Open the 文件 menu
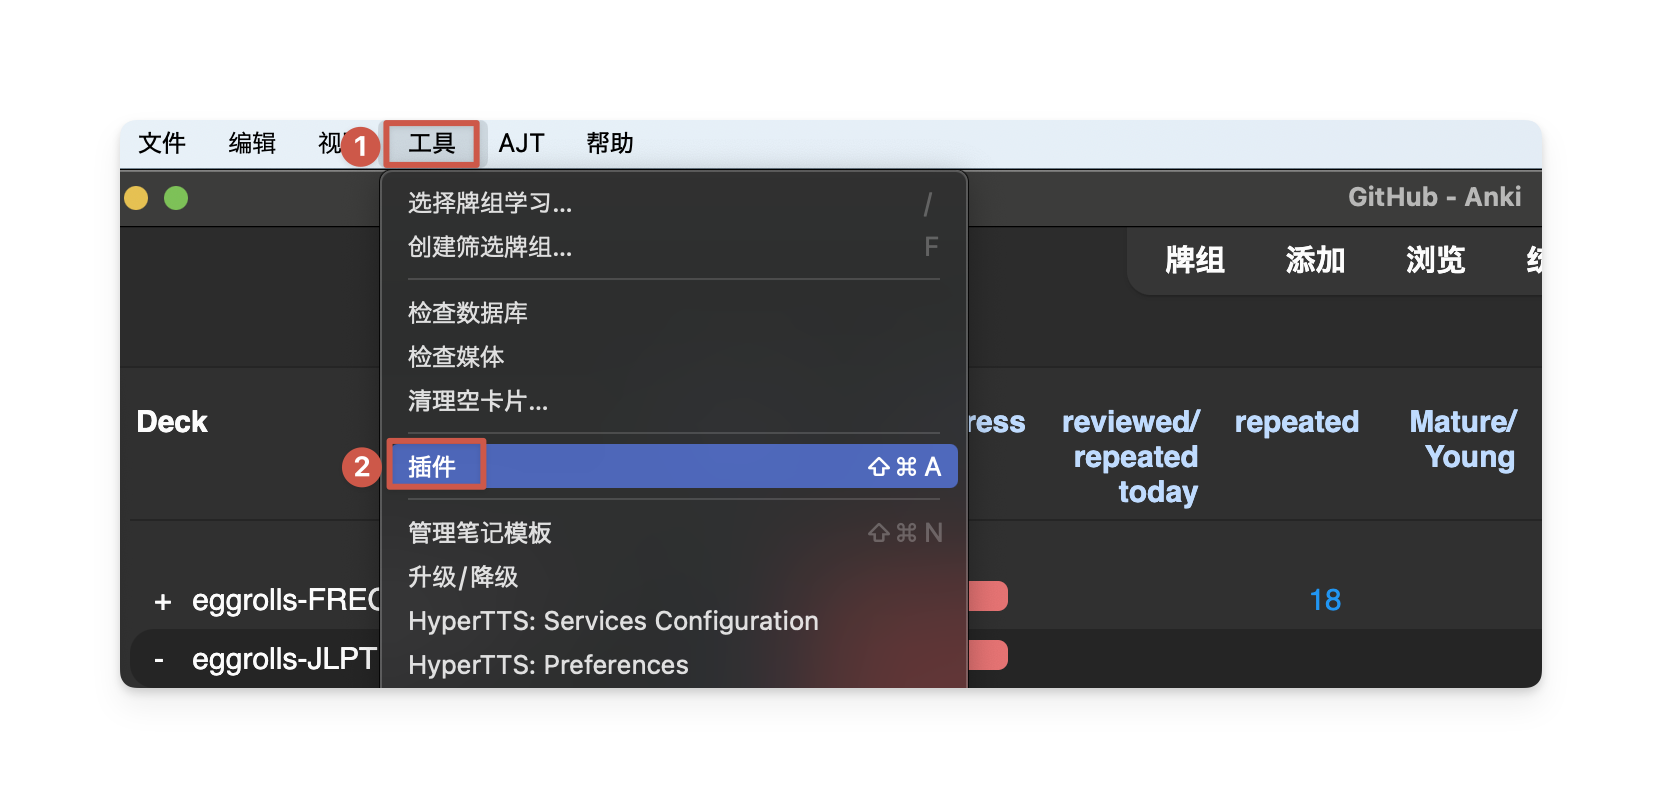The height and width of the screenshot is (808, 1662). point(162,144)
